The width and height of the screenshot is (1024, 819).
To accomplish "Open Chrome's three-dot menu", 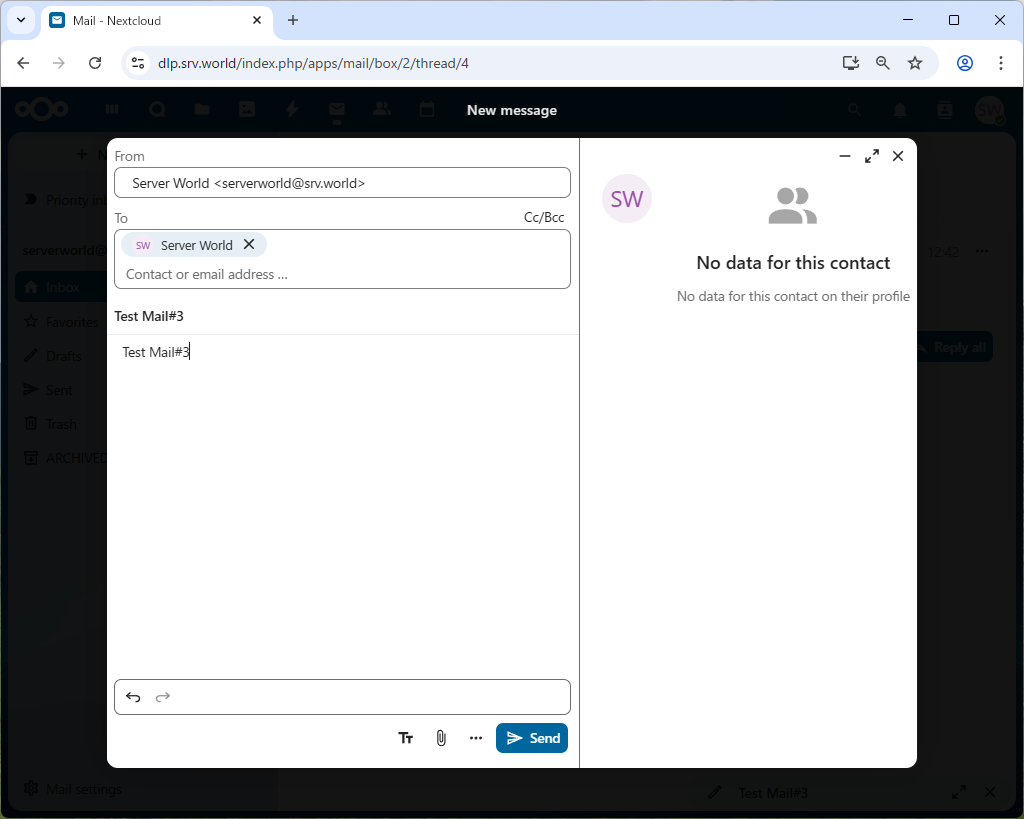I will tap(1001, 63).
